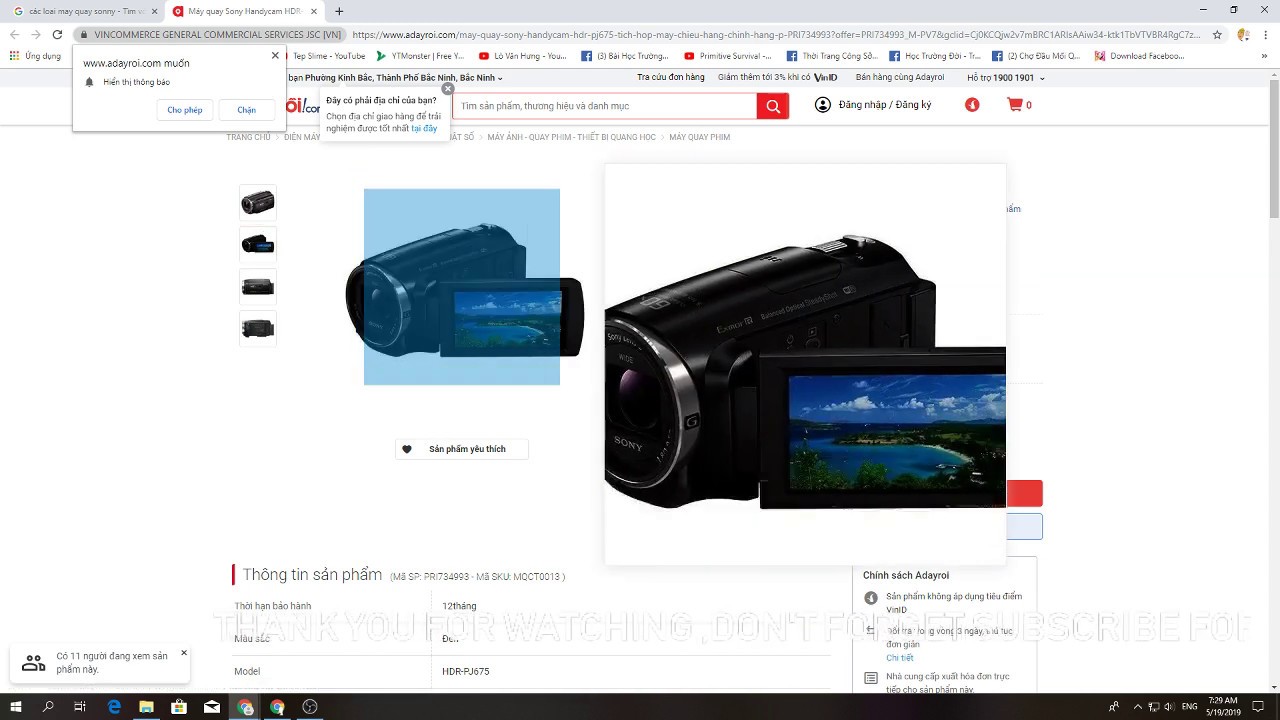Select the first camcorder thumbnail
1280x720 pixels.
[x=257, y=203]
